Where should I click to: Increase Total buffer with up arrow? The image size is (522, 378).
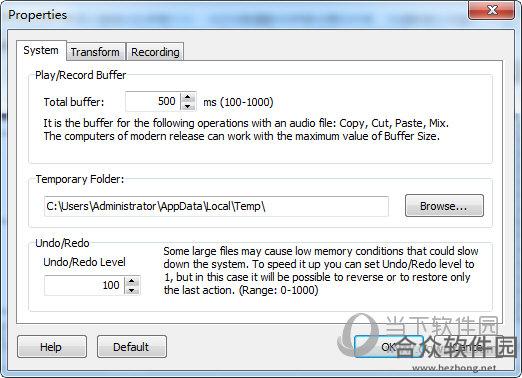(x=188, y=97)
